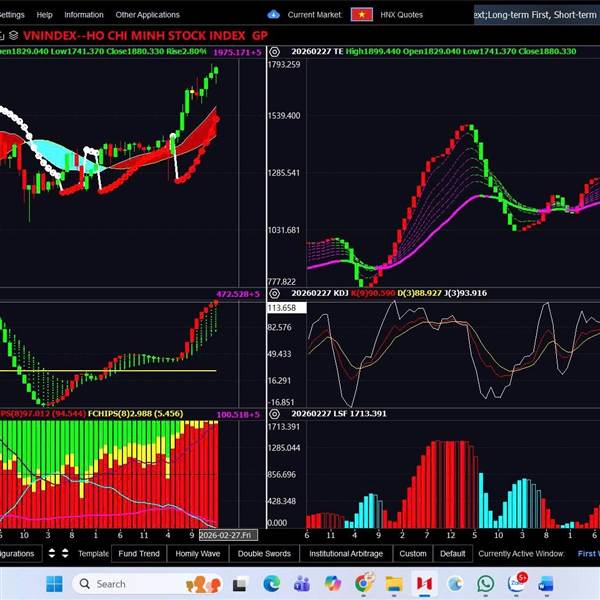The width and height of the screenshot is (600, 600).
Task: Click the cloud download icon
Action: [274, 14]
